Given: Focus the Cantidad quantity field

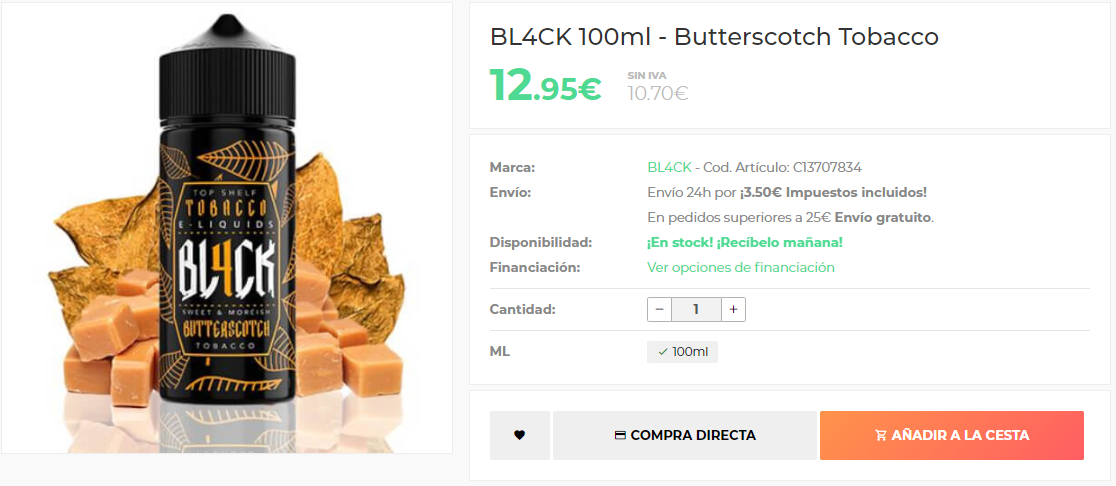Looking at the screenshot, I should [x=696, y=310].
